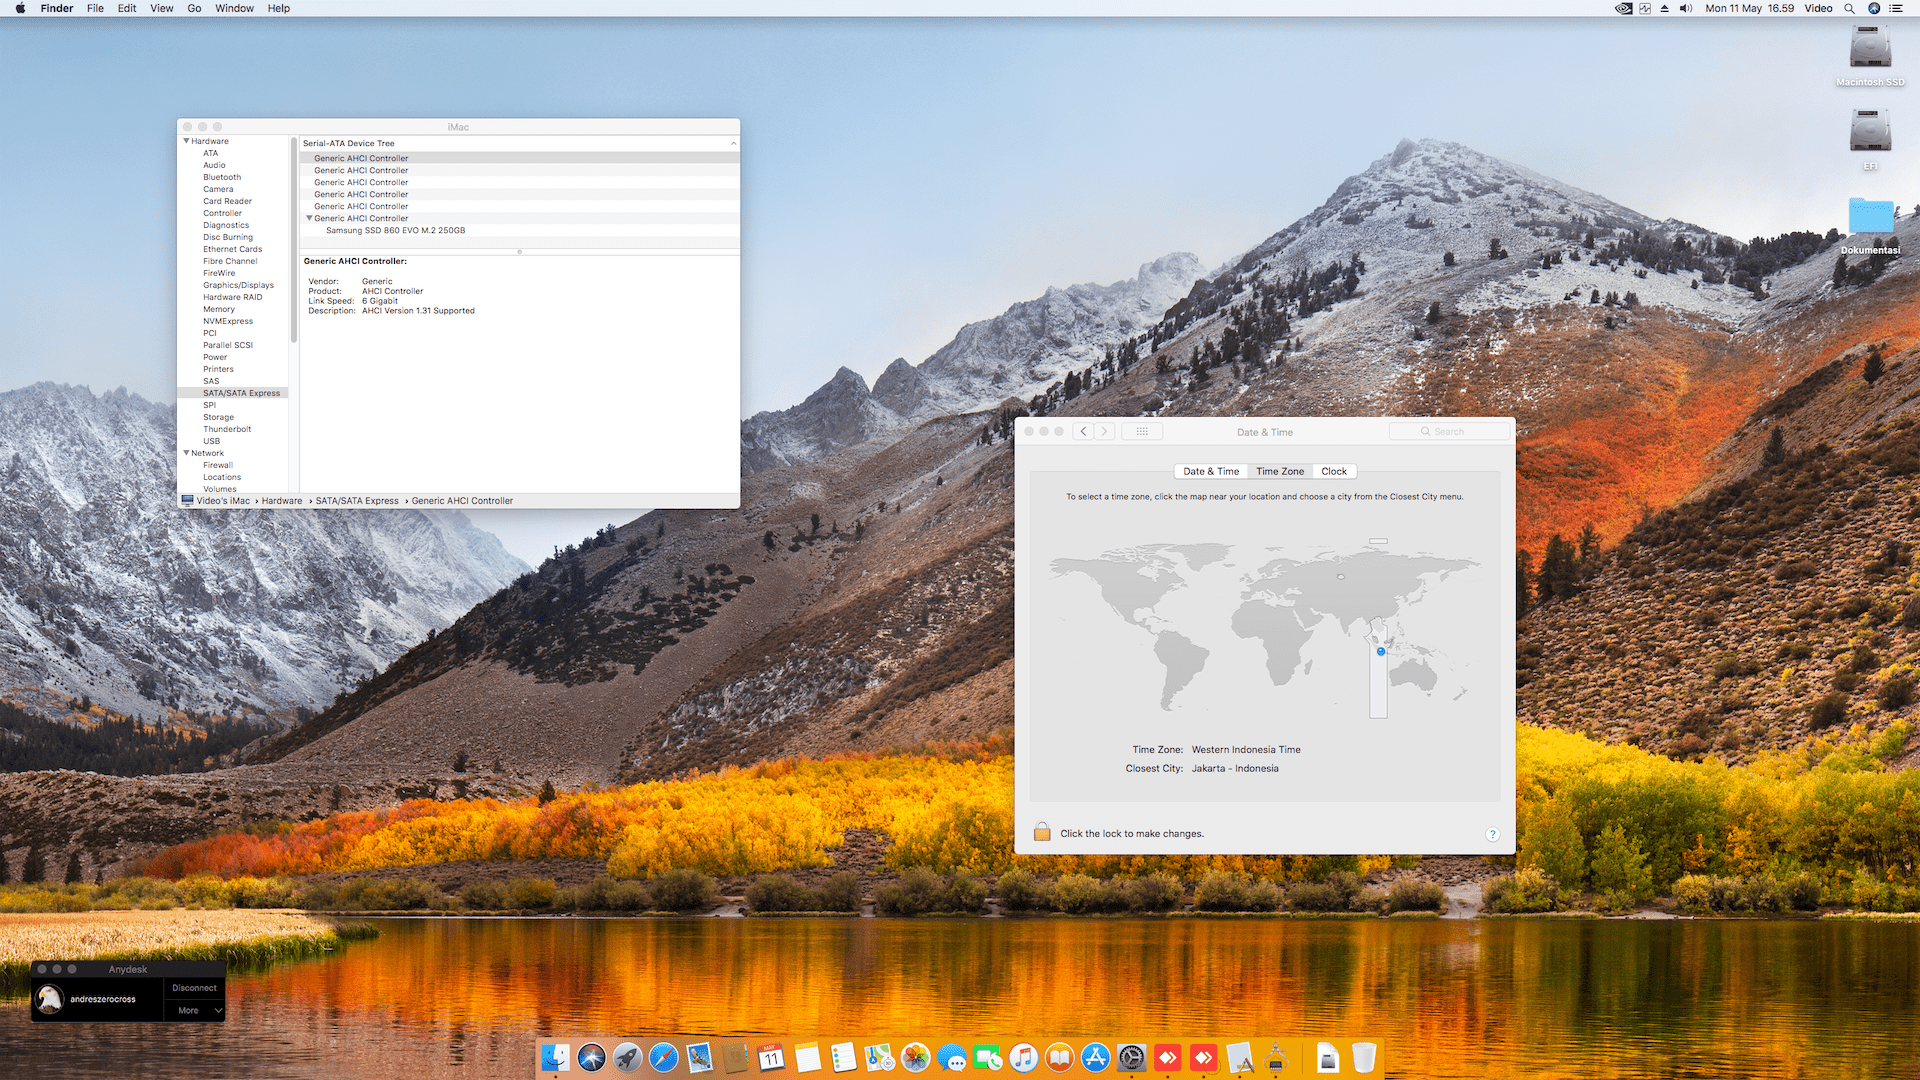Switch to the Date & Time tab
Image resolution: width=1920 pixels, height=1080 pixels.
point(1210,471)
